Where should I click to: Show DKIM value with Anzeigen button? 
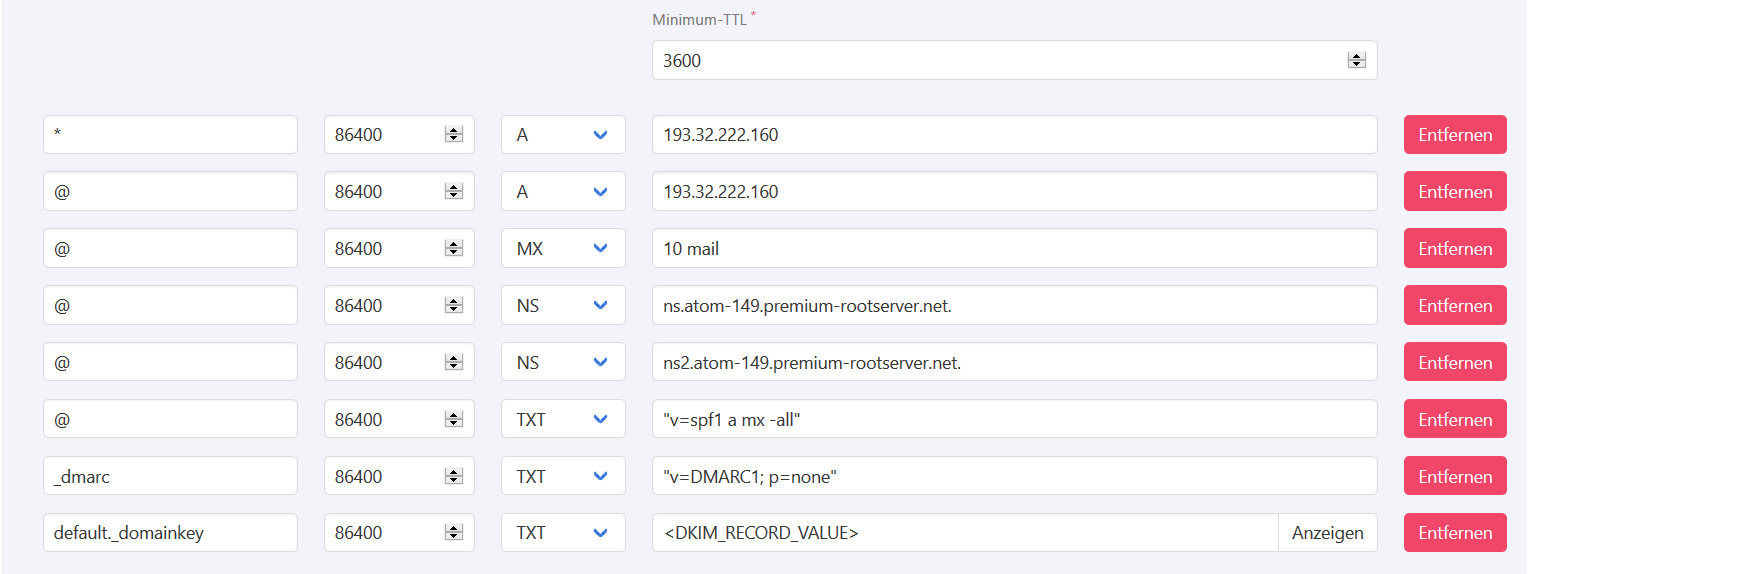click(x=1327, y=533)
